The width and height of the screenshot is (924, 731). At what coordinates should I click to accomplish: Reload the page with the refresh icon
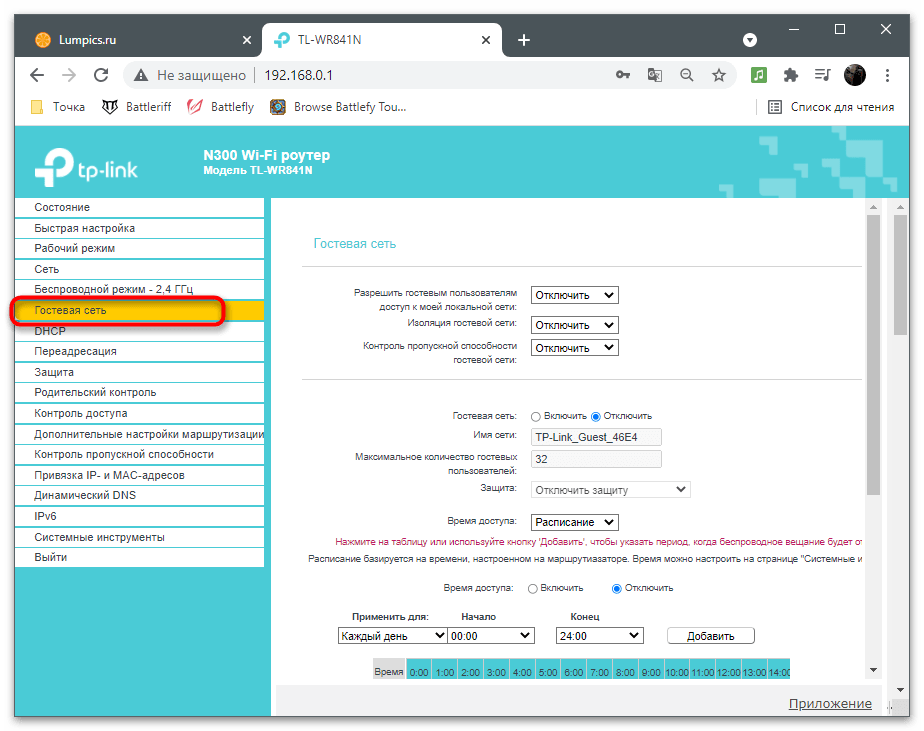100,75
